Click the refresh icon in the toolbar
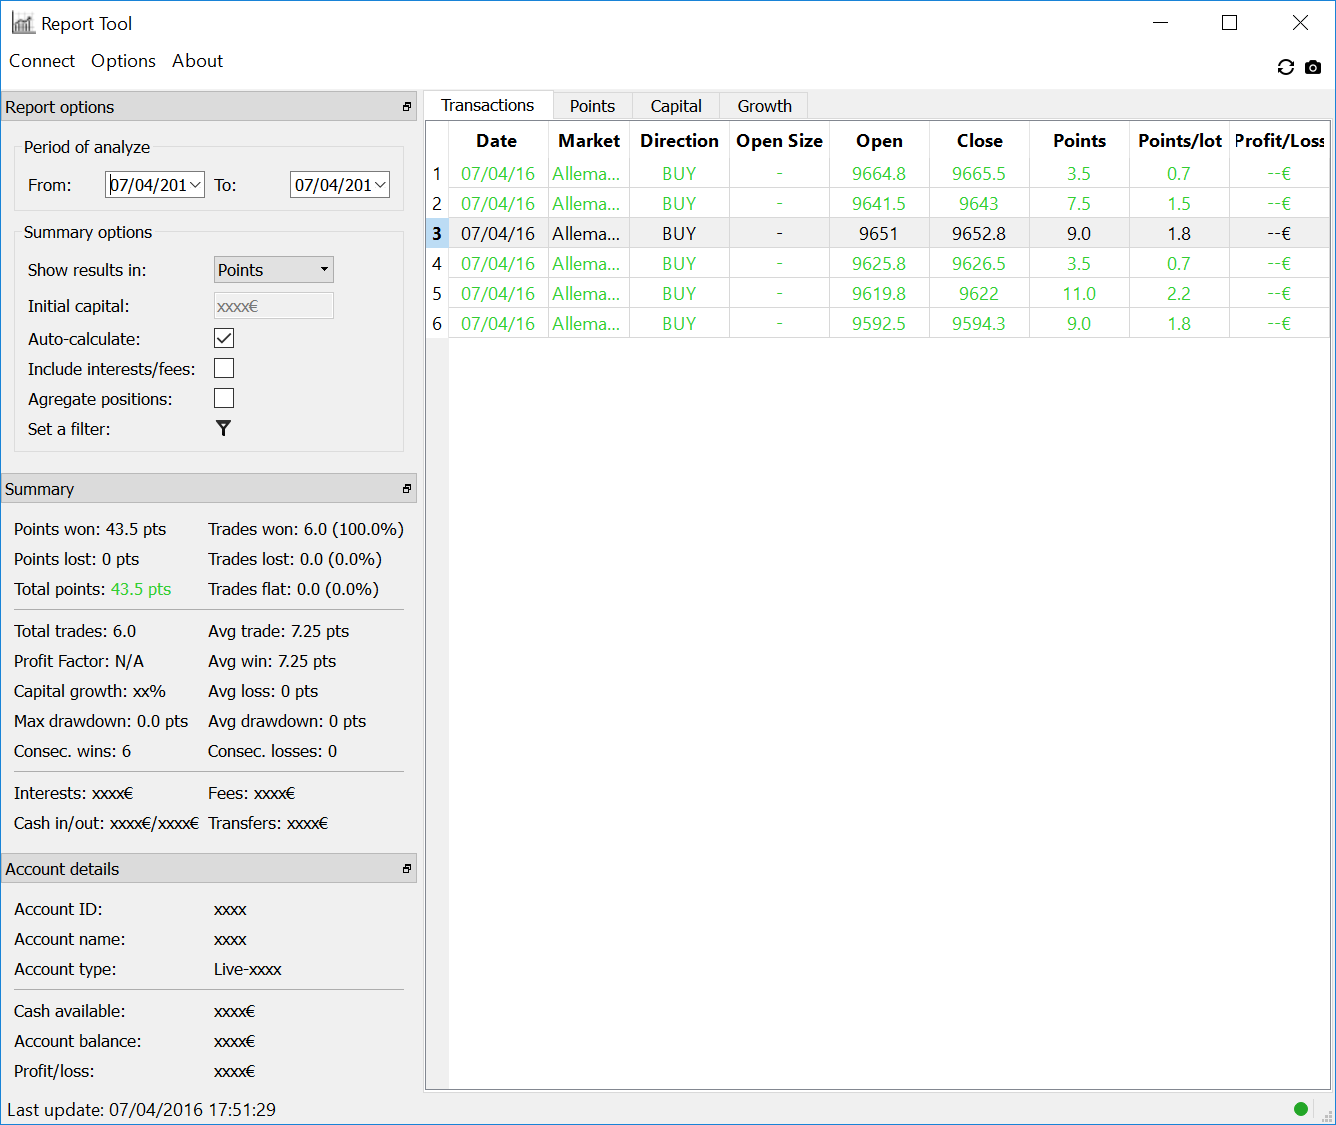This screenshot has width=1336, height=1125. point(1286,67)
